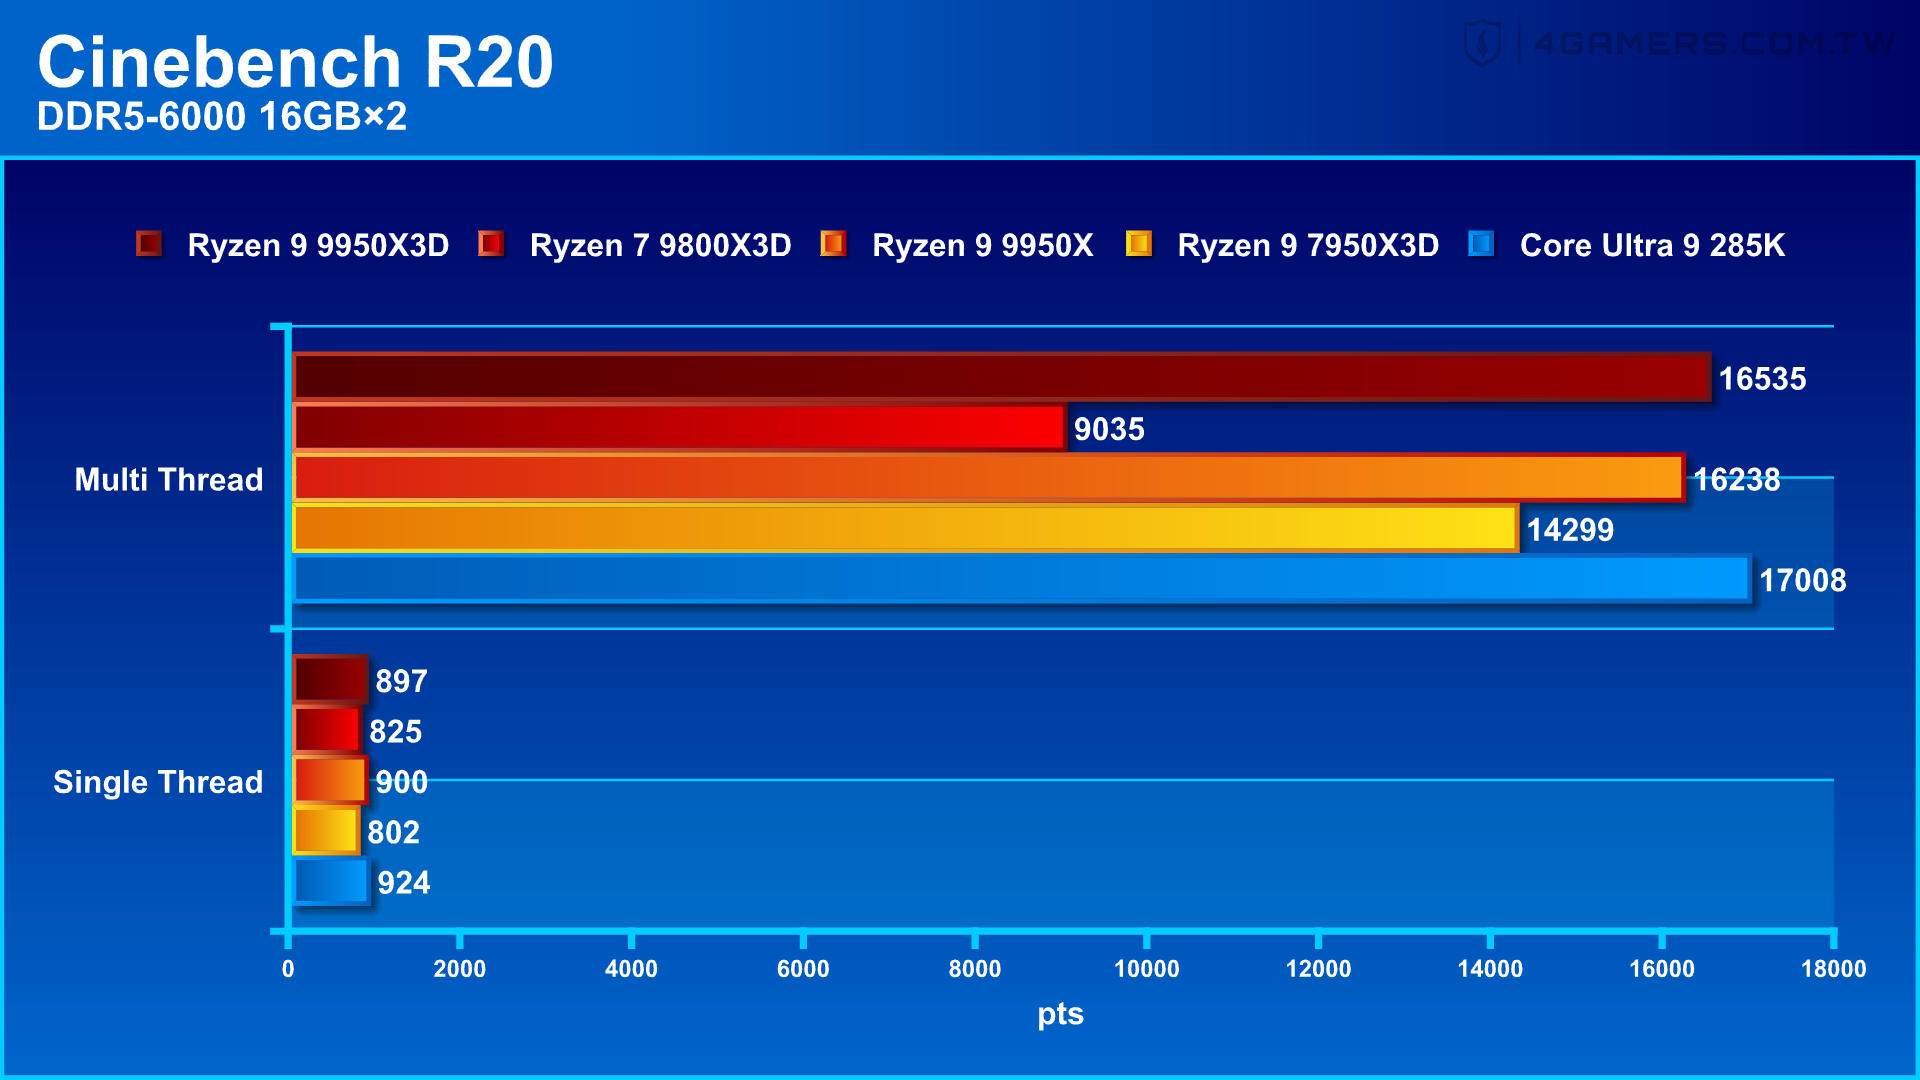Click the 16238 data label
The image size is (1920, 1080).
coord(1736,480)
